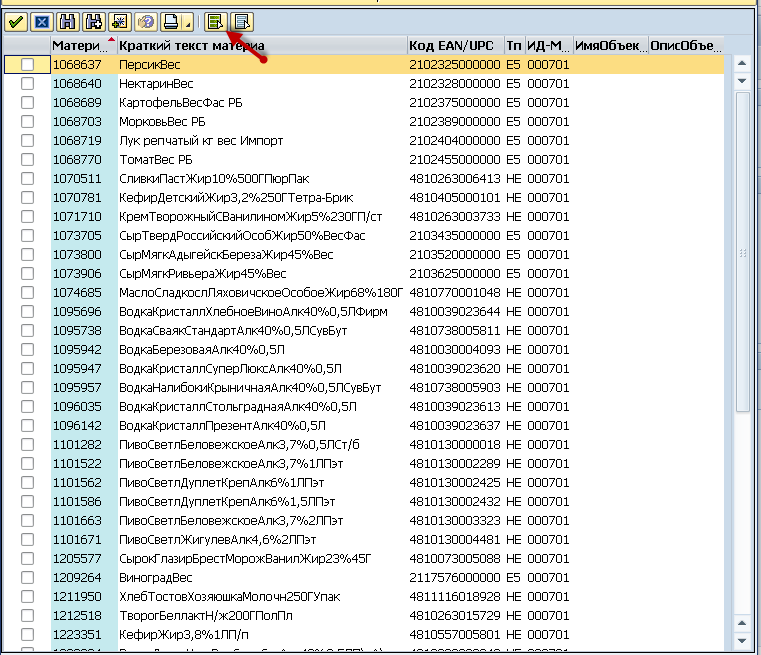
Task: Click ТворогБеллактН/ж200ГПолПл
Action: [x=206, y=615]
